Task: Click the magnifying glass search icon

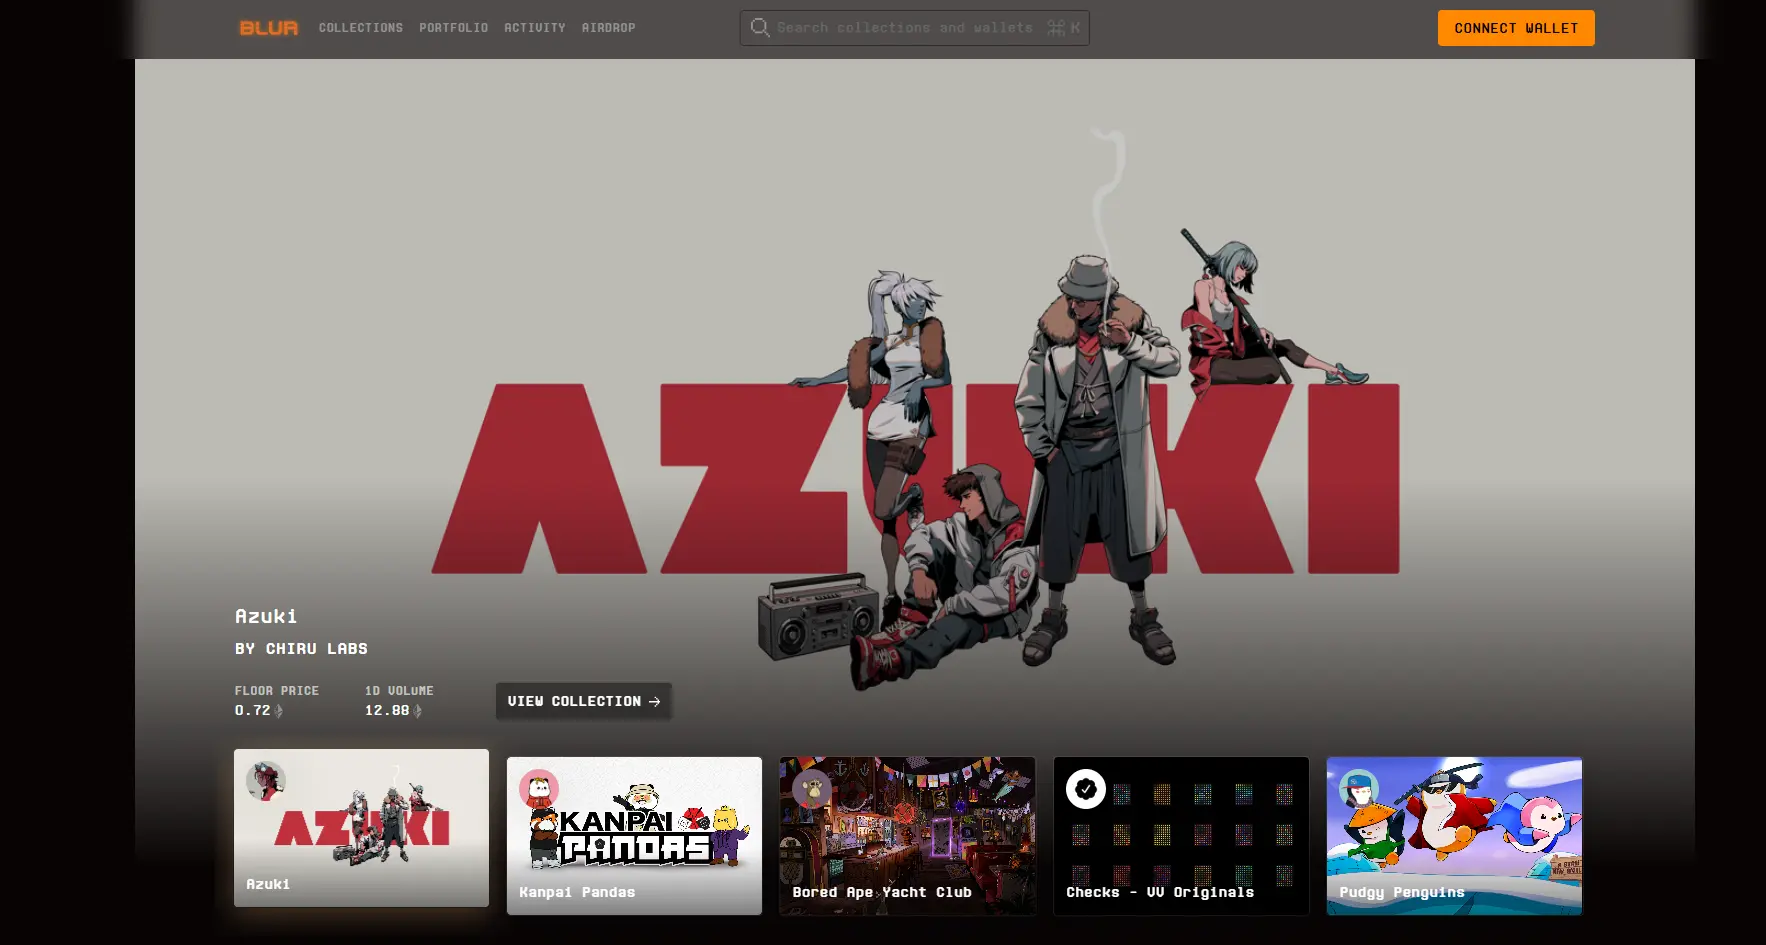Action: point(760,28)
